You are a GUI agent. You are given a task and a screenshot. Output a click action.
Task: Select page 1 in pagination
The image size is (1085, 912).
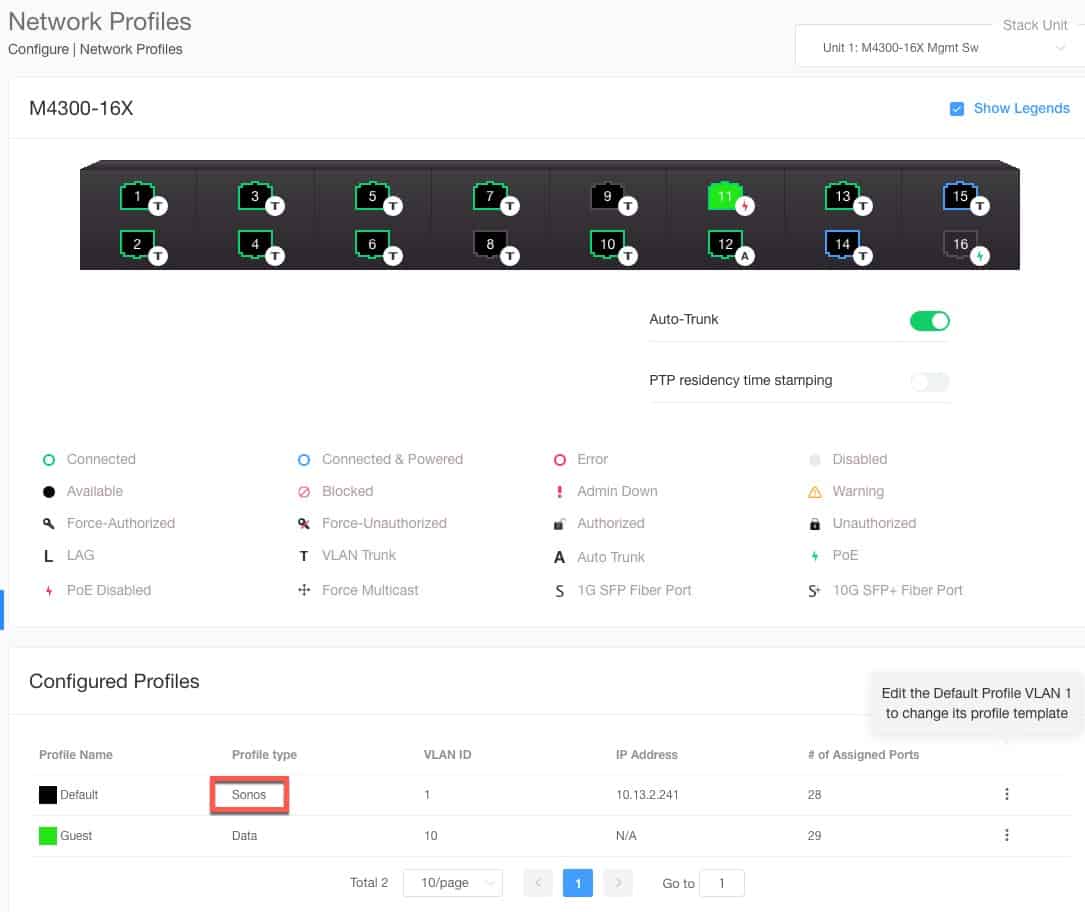(x=578, y=883)
